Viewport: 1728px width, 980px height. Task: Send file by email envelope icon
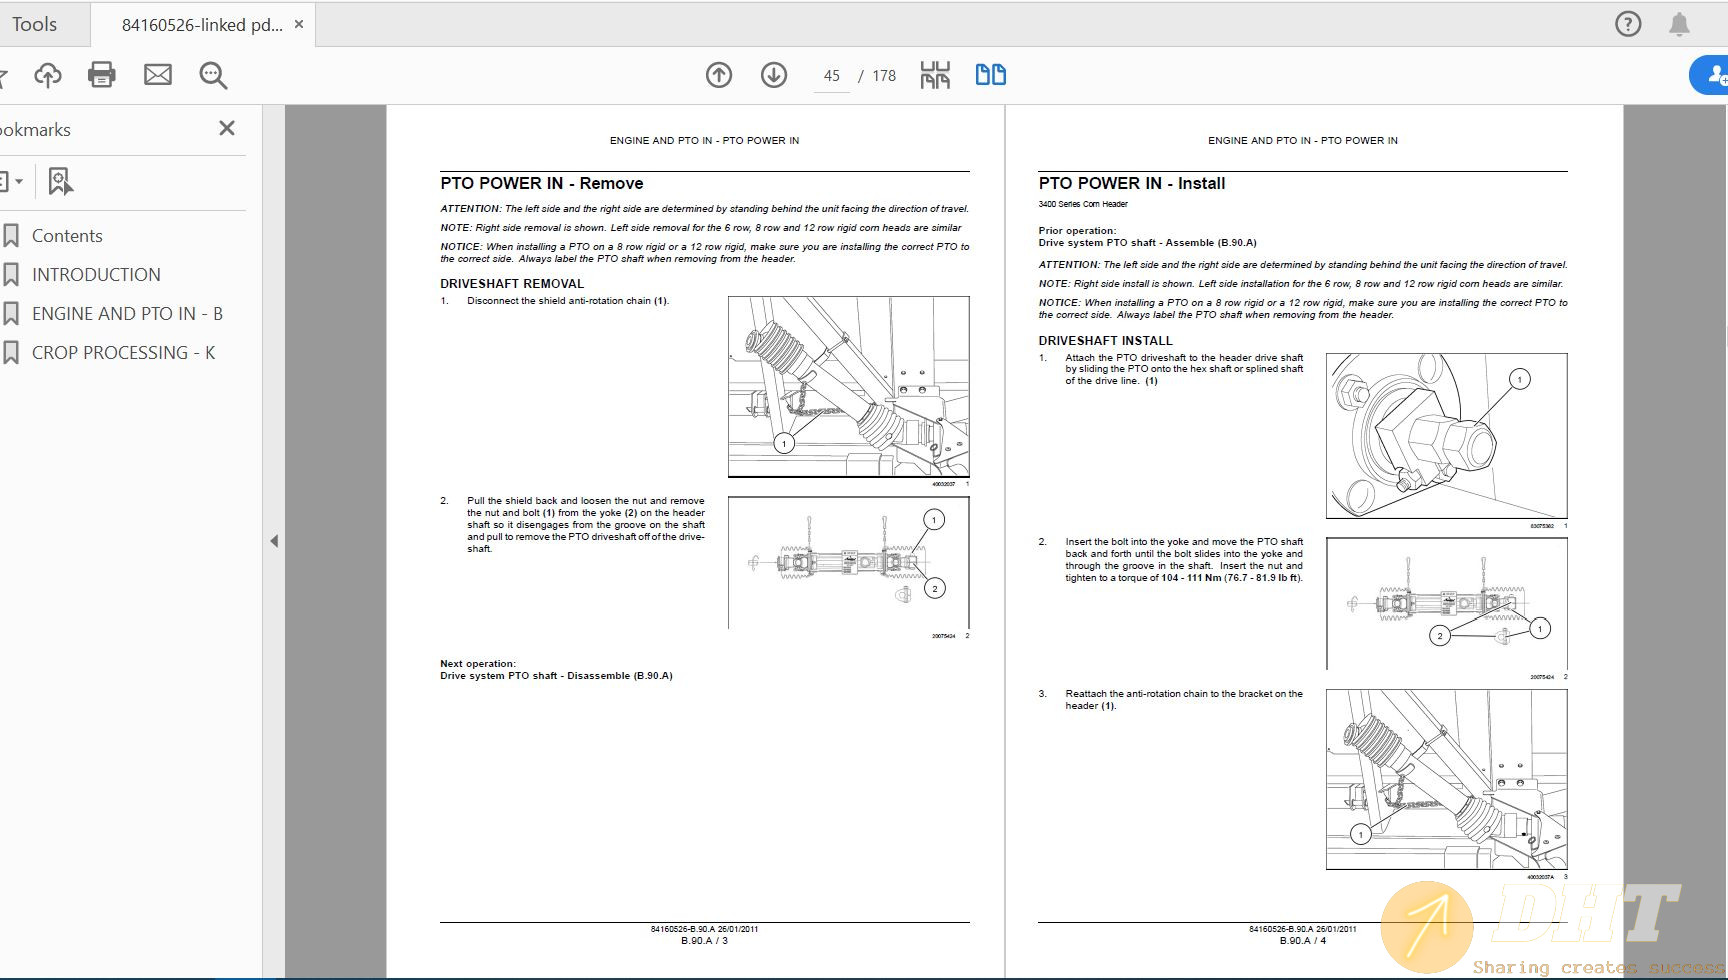coord(158,75)
